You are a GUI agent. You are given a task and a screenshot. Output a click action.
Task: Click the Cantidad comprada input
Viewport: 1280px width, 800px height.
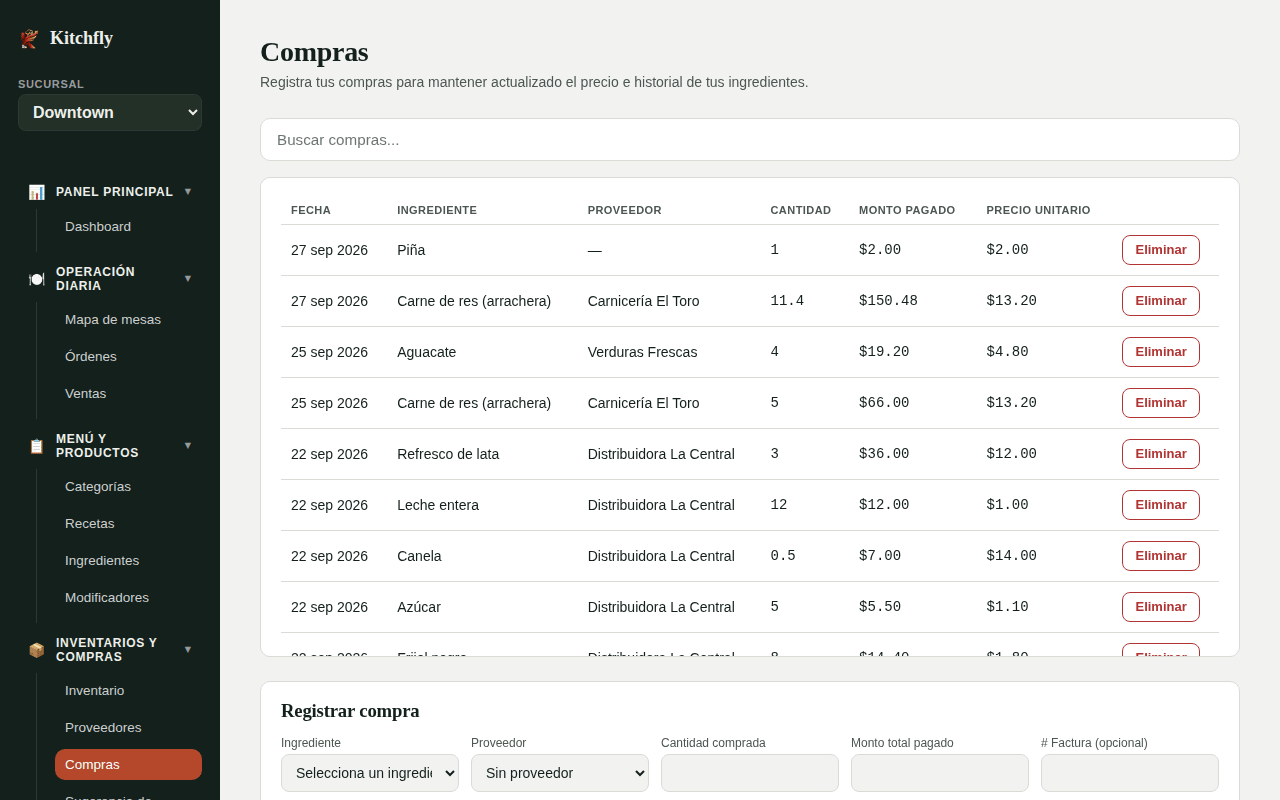[750, 773]
